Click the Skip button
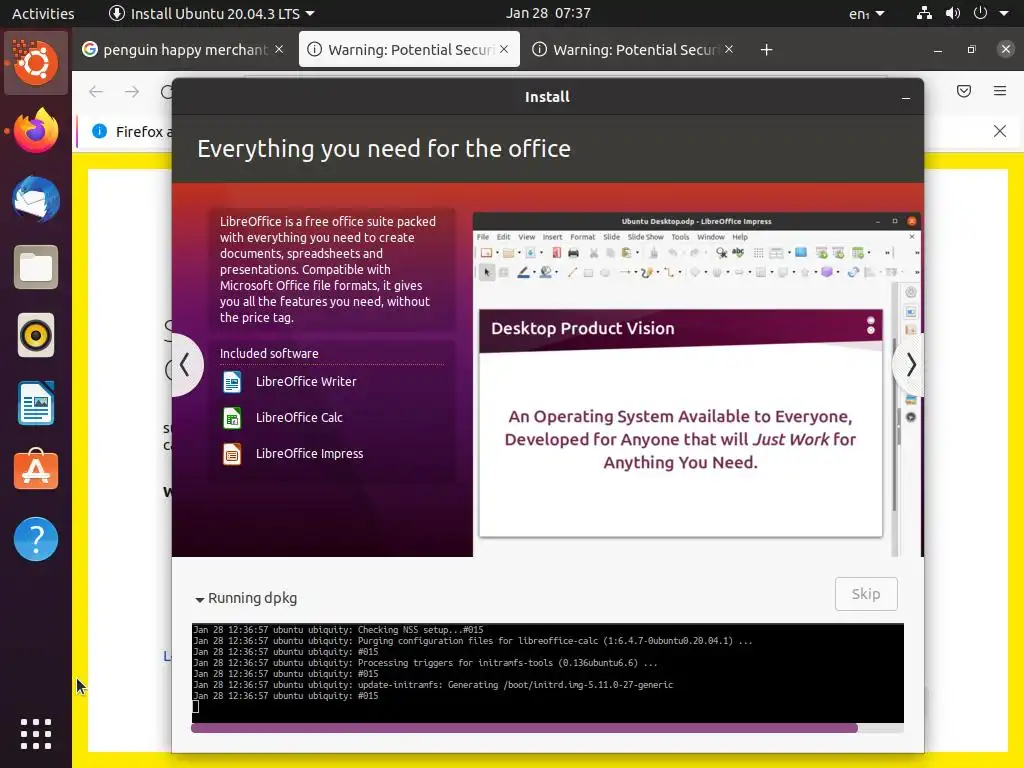 [866, 594]
